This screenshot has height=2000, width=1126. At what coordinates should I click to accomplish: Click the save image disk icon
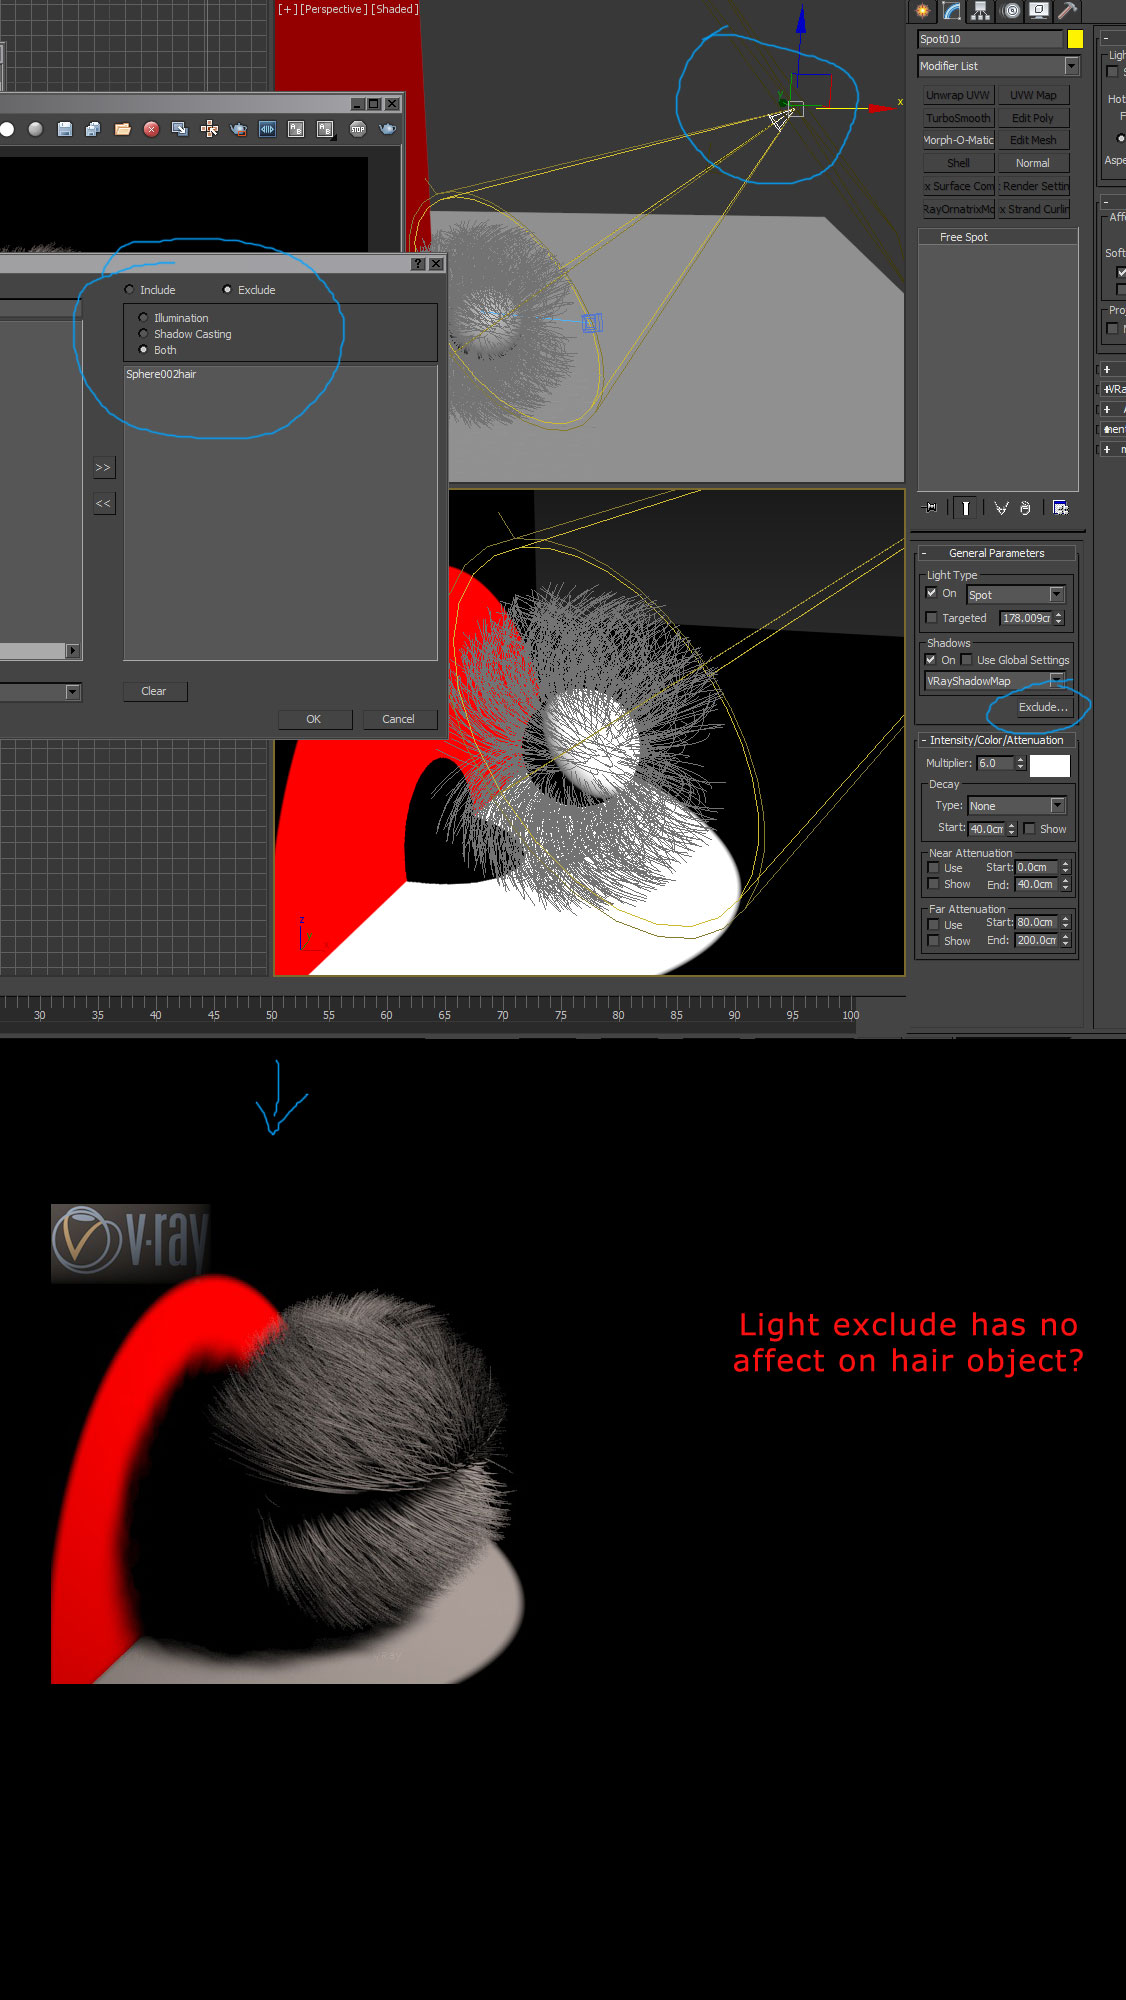(65, 129)
